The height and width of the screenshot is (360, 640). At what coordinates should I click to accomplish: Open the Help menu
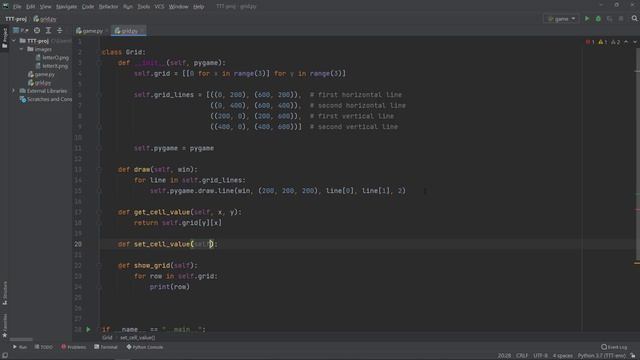[198, 7]
